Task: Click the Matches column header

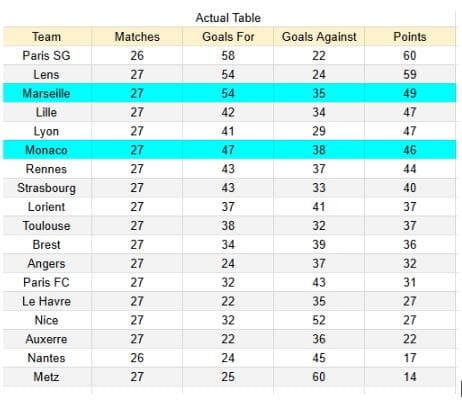Action: pos(137,37)
